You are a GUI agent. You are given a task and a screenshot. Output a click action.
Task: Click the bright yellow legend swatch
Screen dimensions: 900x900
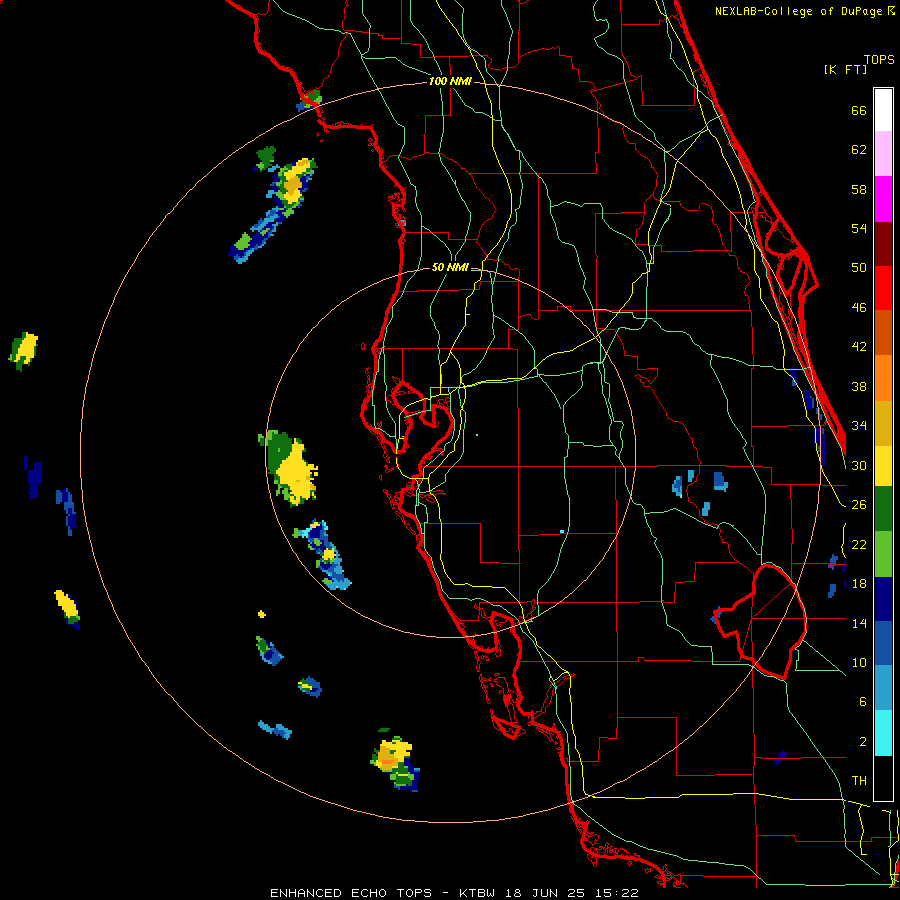click(x=883, y=466)
